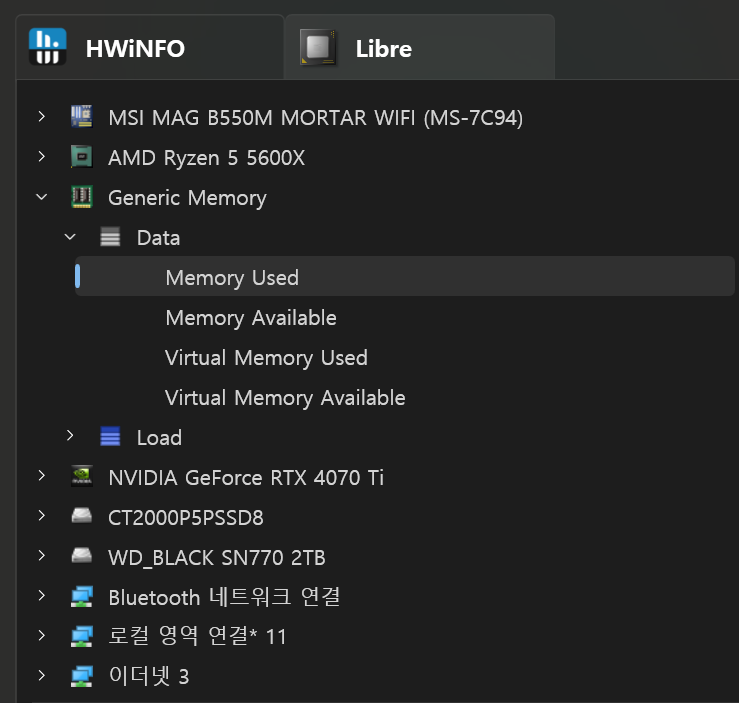The height and width of the screenshot is (703, 739).
Task: Select the Load group label
Action: tap(159, 438)
